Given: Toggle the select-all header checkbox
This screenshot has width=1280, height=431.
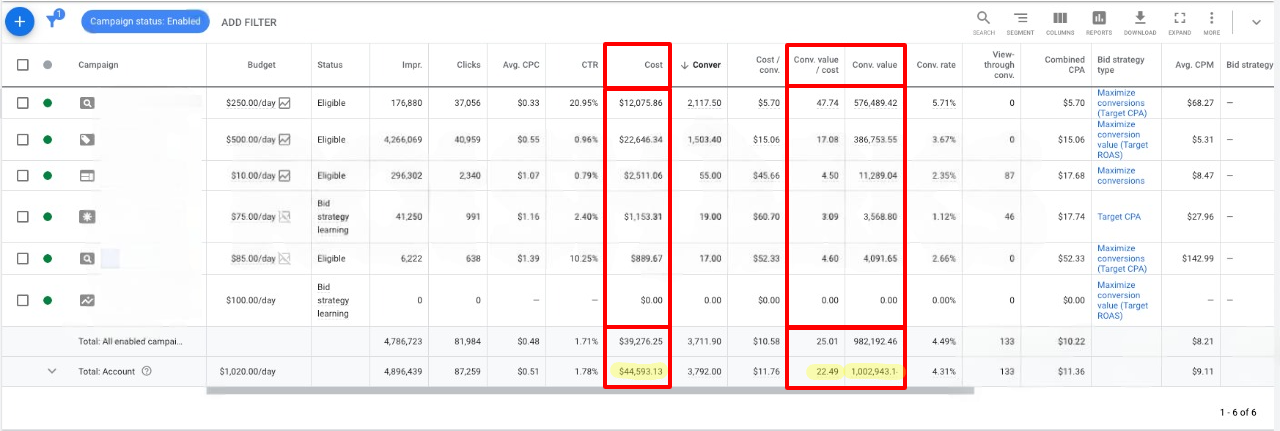Looking at the screenshot, I should 23,65.
